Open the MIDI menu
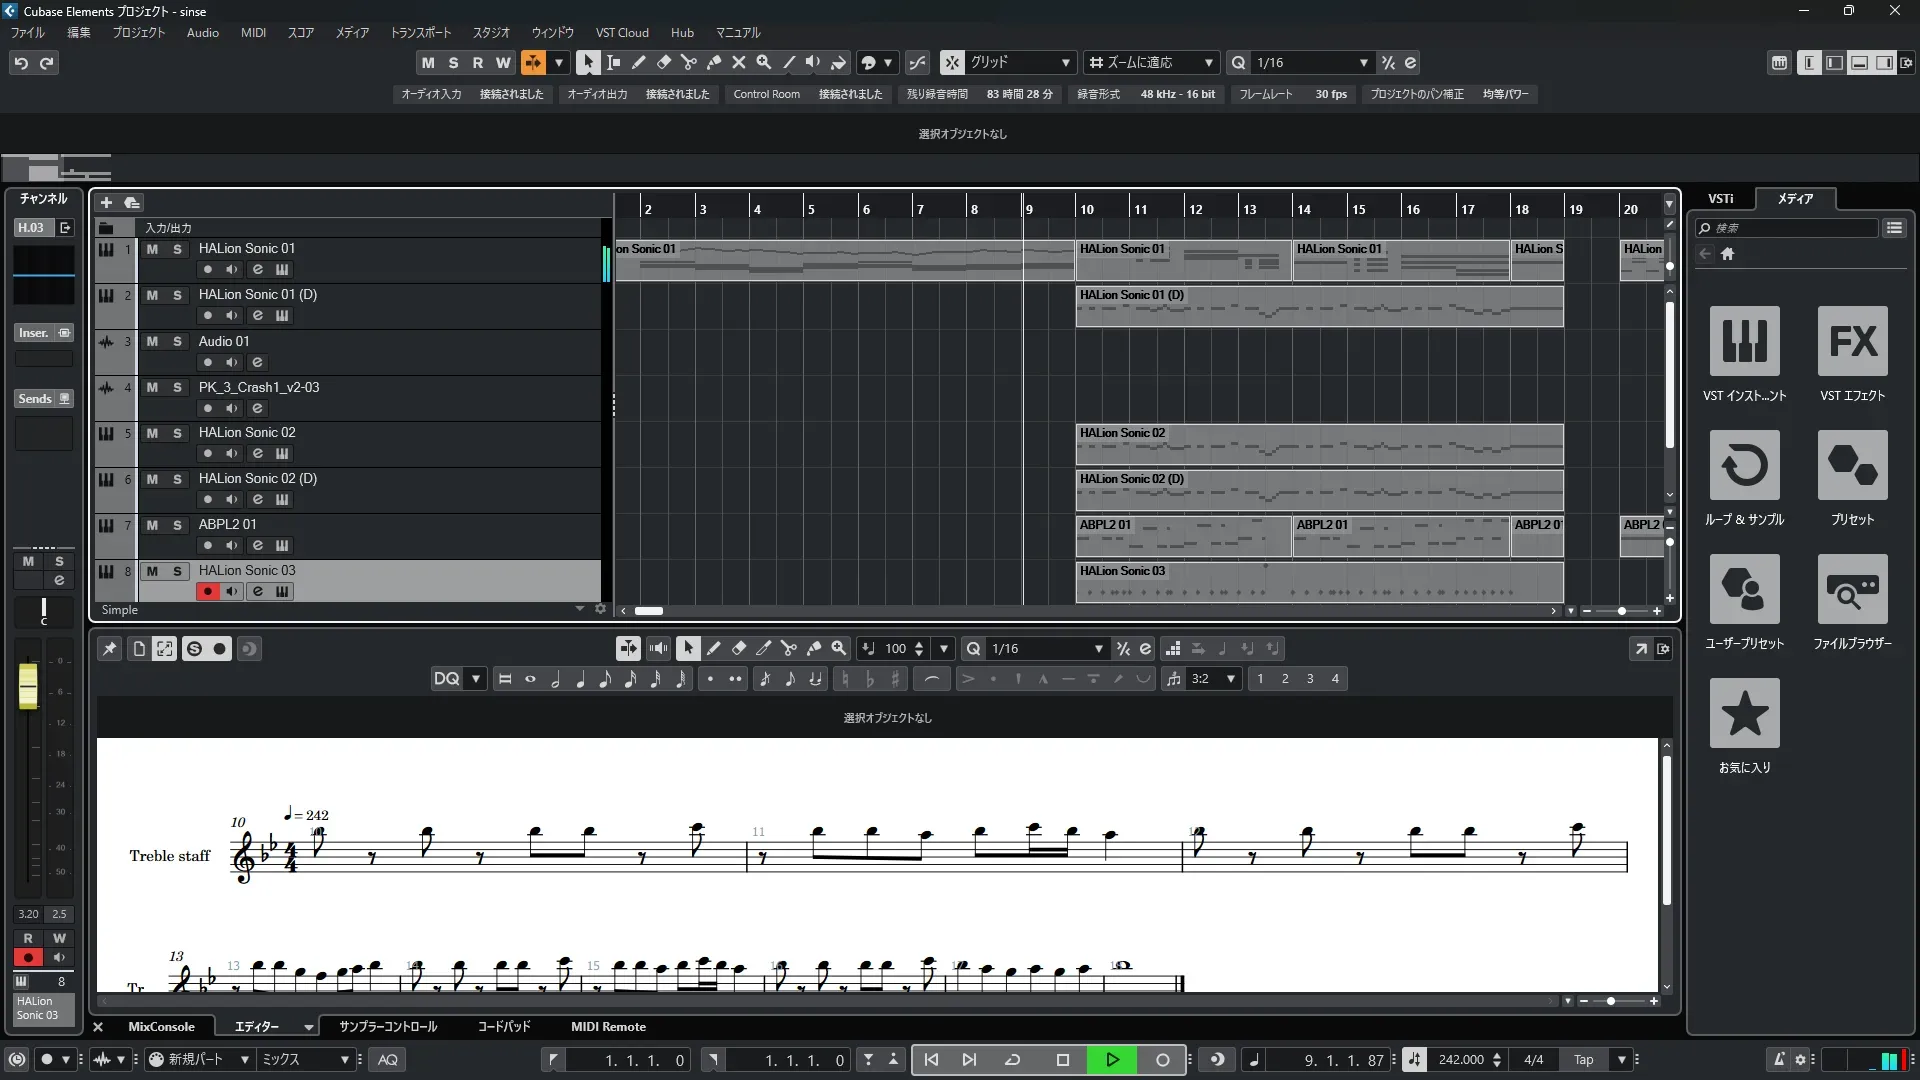Screen dimensions: 1920x1080 click(253, 32)
